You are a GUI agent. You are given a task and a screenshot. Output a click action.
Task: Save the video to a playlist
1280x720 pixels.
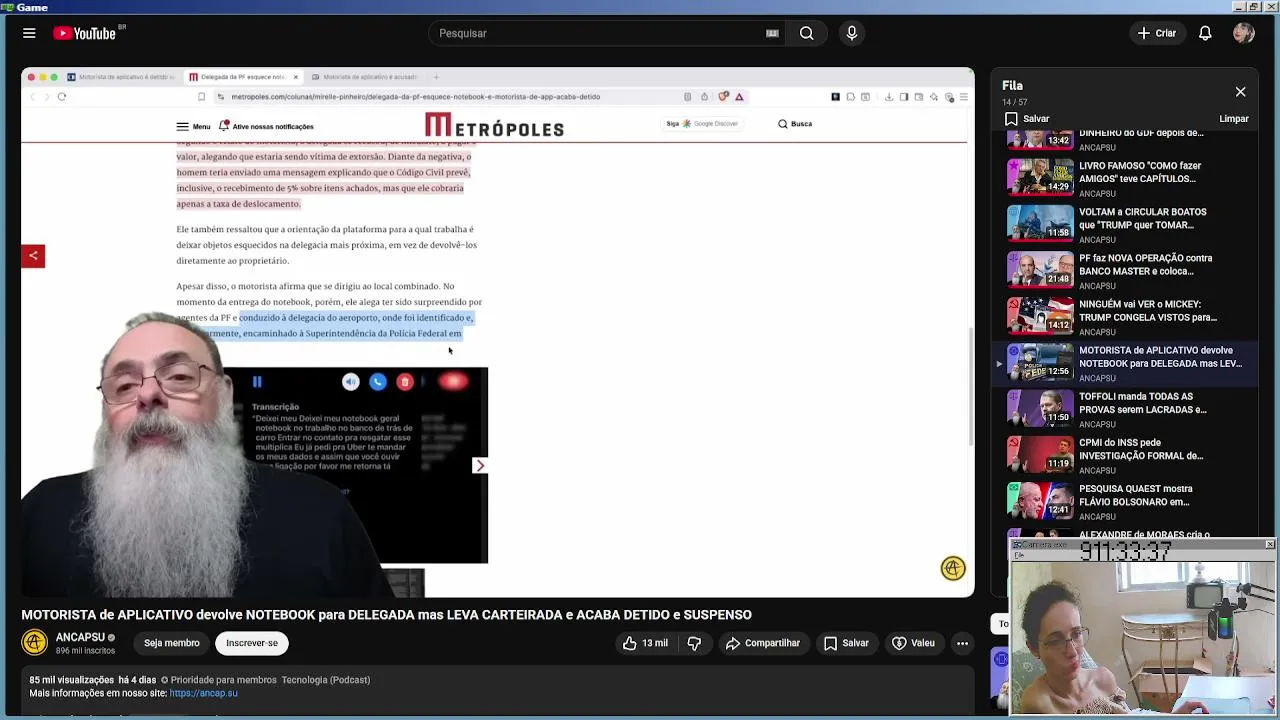pyautogui.click(x=846, y=643)
